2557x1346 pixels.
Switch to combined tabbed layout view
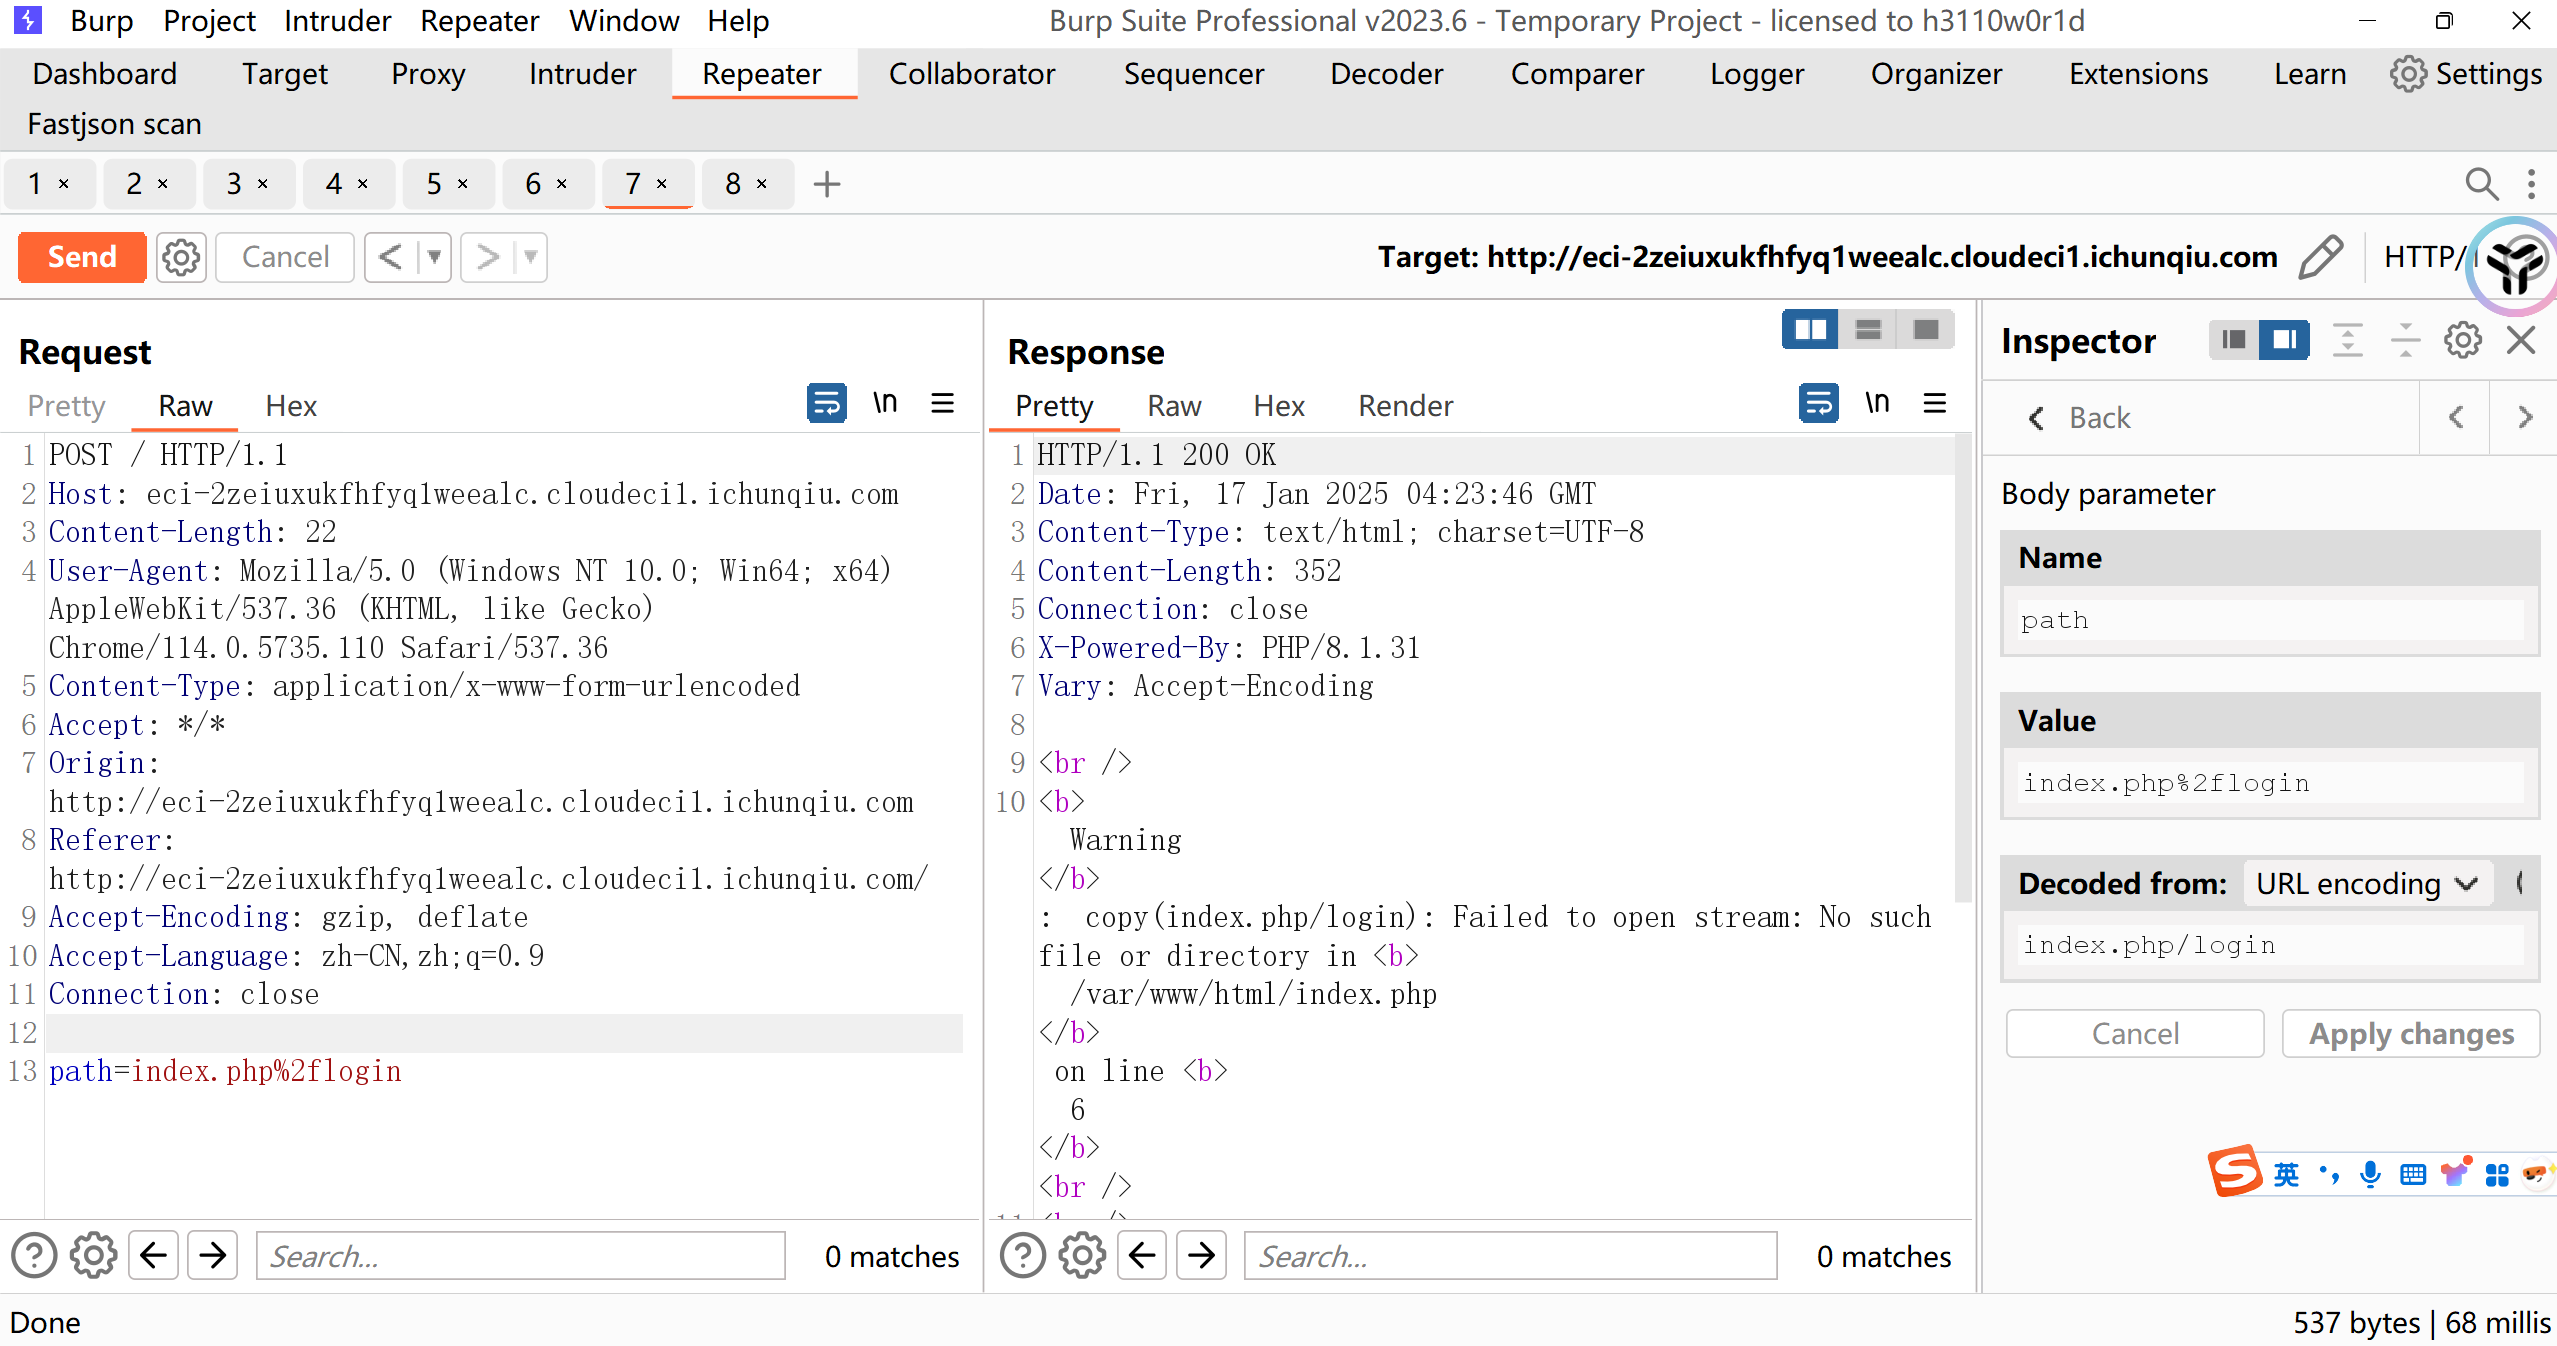point(1926,330)
